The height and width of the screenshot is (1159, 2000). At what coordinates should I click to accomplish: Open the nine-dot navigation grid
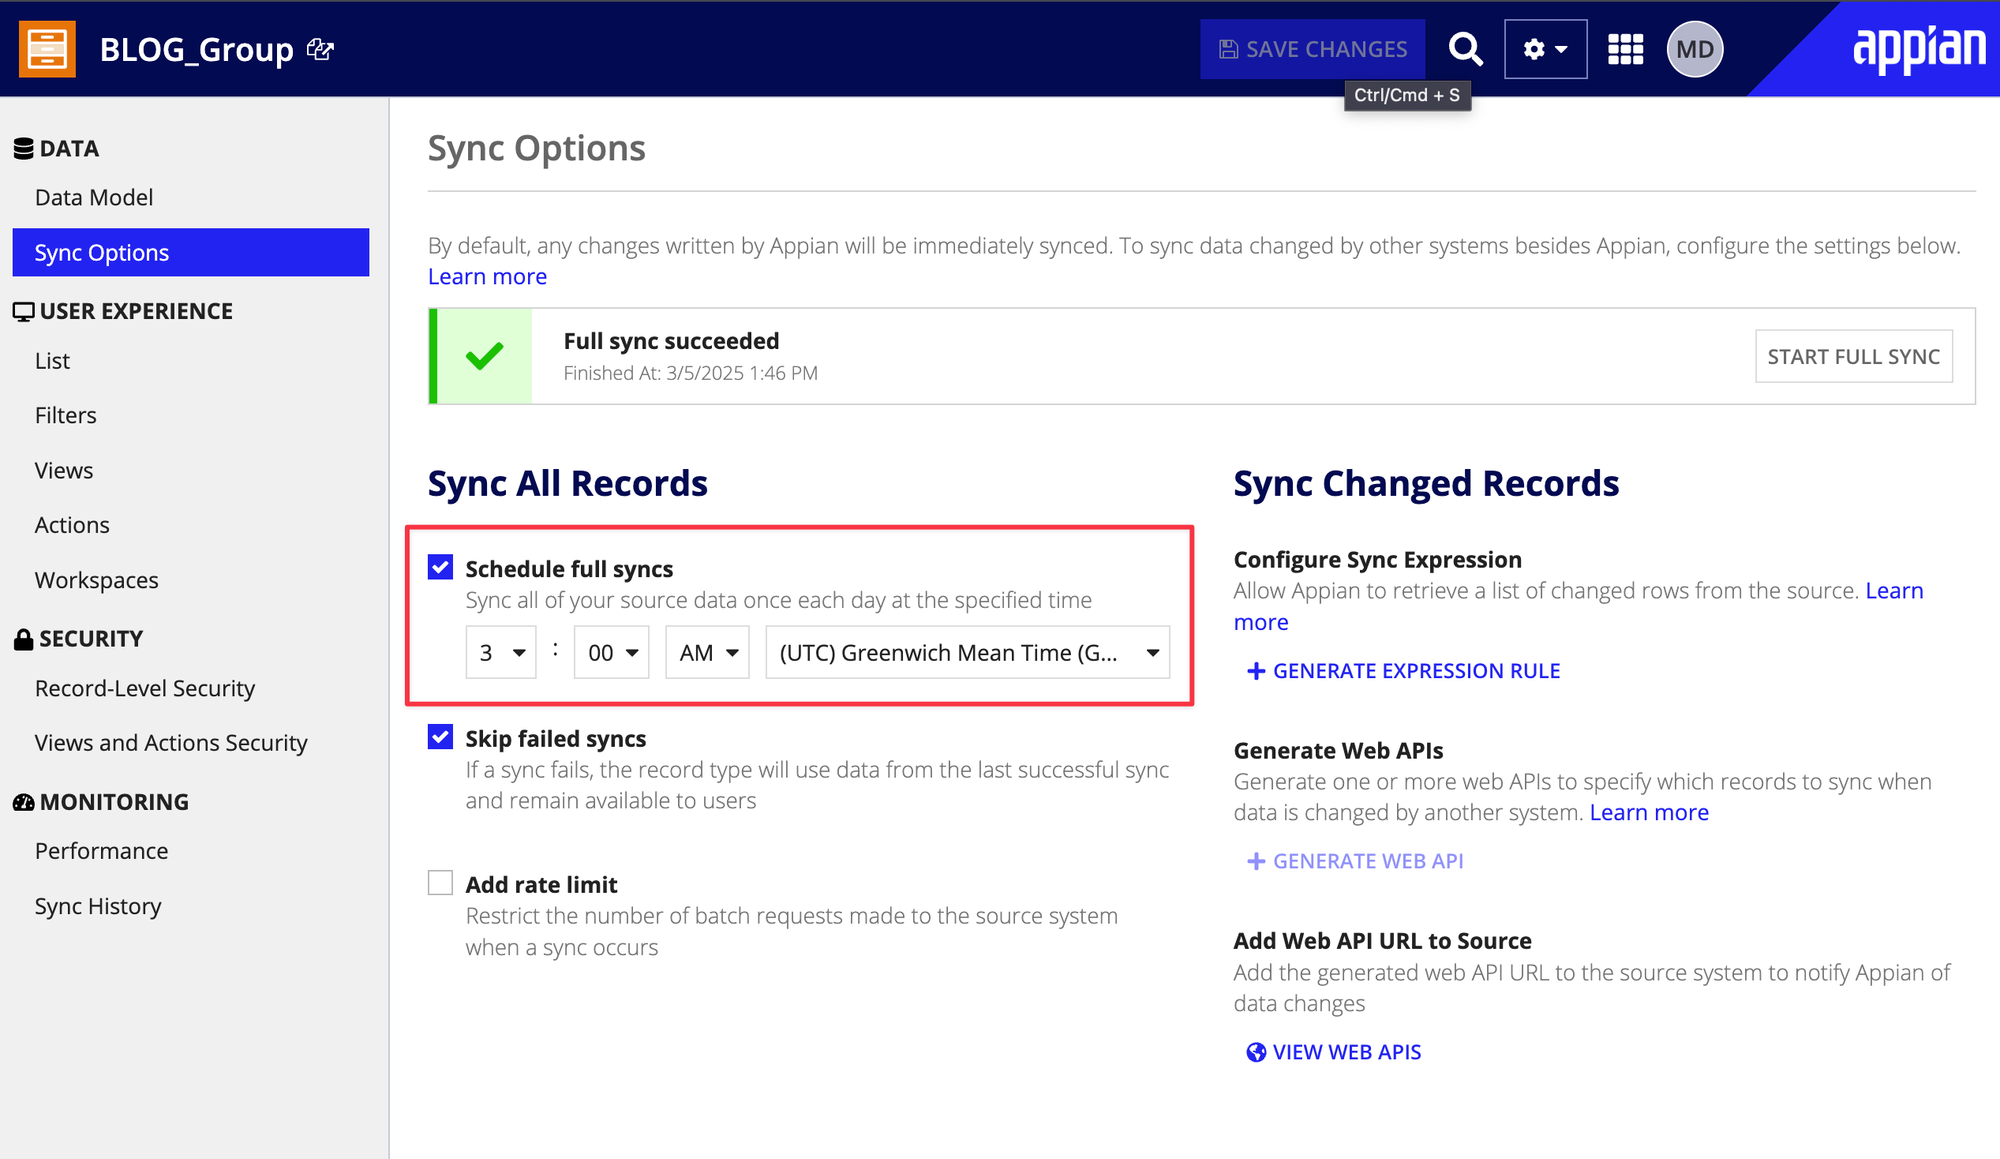(1625, 49)
